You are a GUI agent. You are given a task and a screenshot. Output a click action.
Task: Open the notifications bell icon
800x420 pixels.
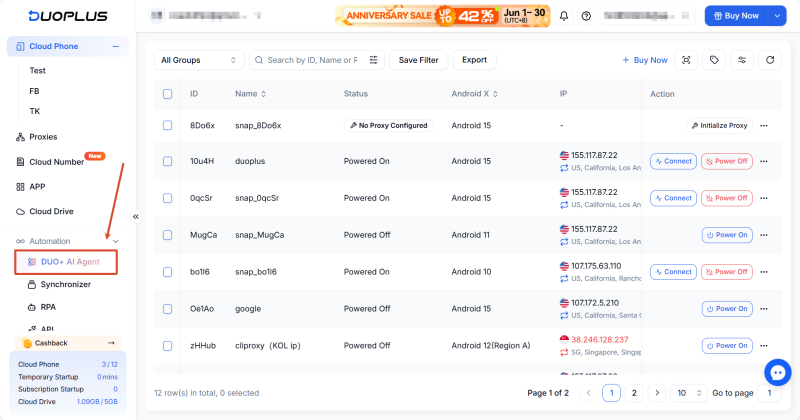point(564,16)
